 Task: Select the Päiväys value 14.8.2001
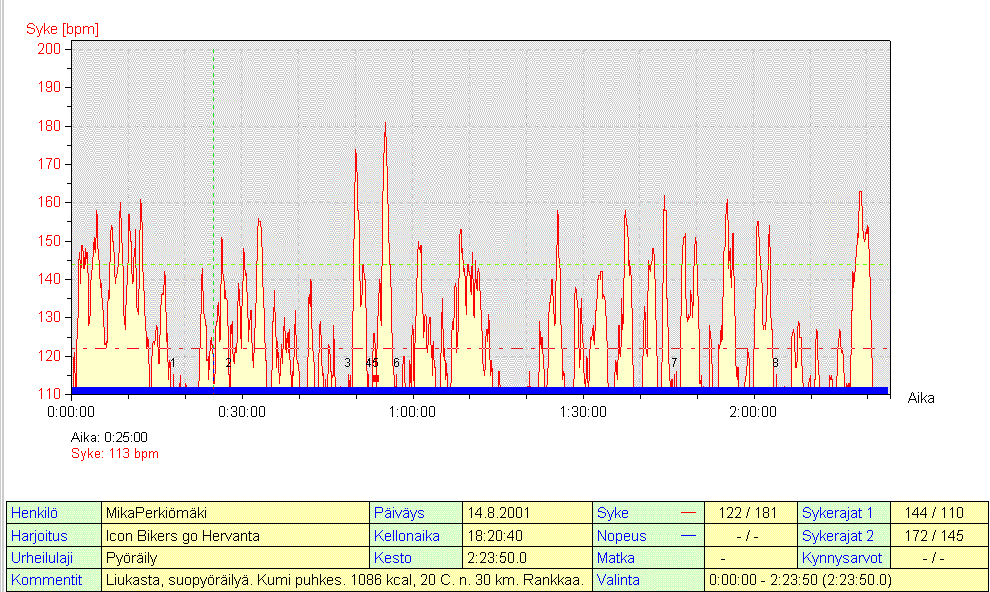click(499, 513)
